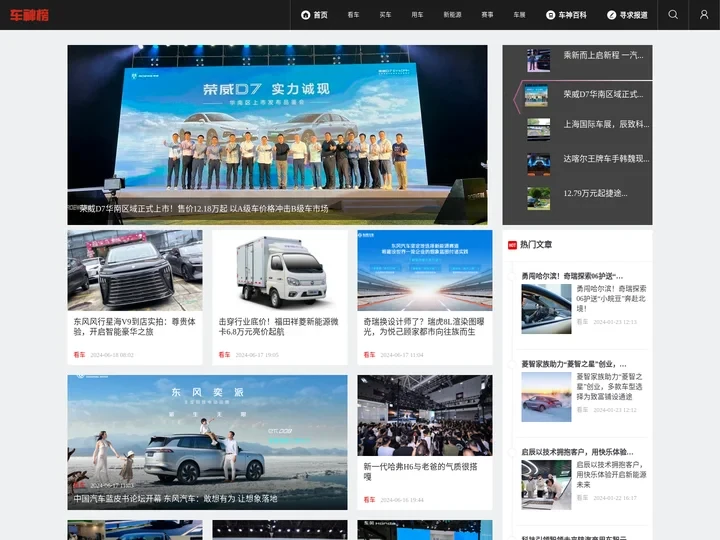Open the 首页 menu item
The height and width of the screenshot is (540, 720).
point(321,15)
